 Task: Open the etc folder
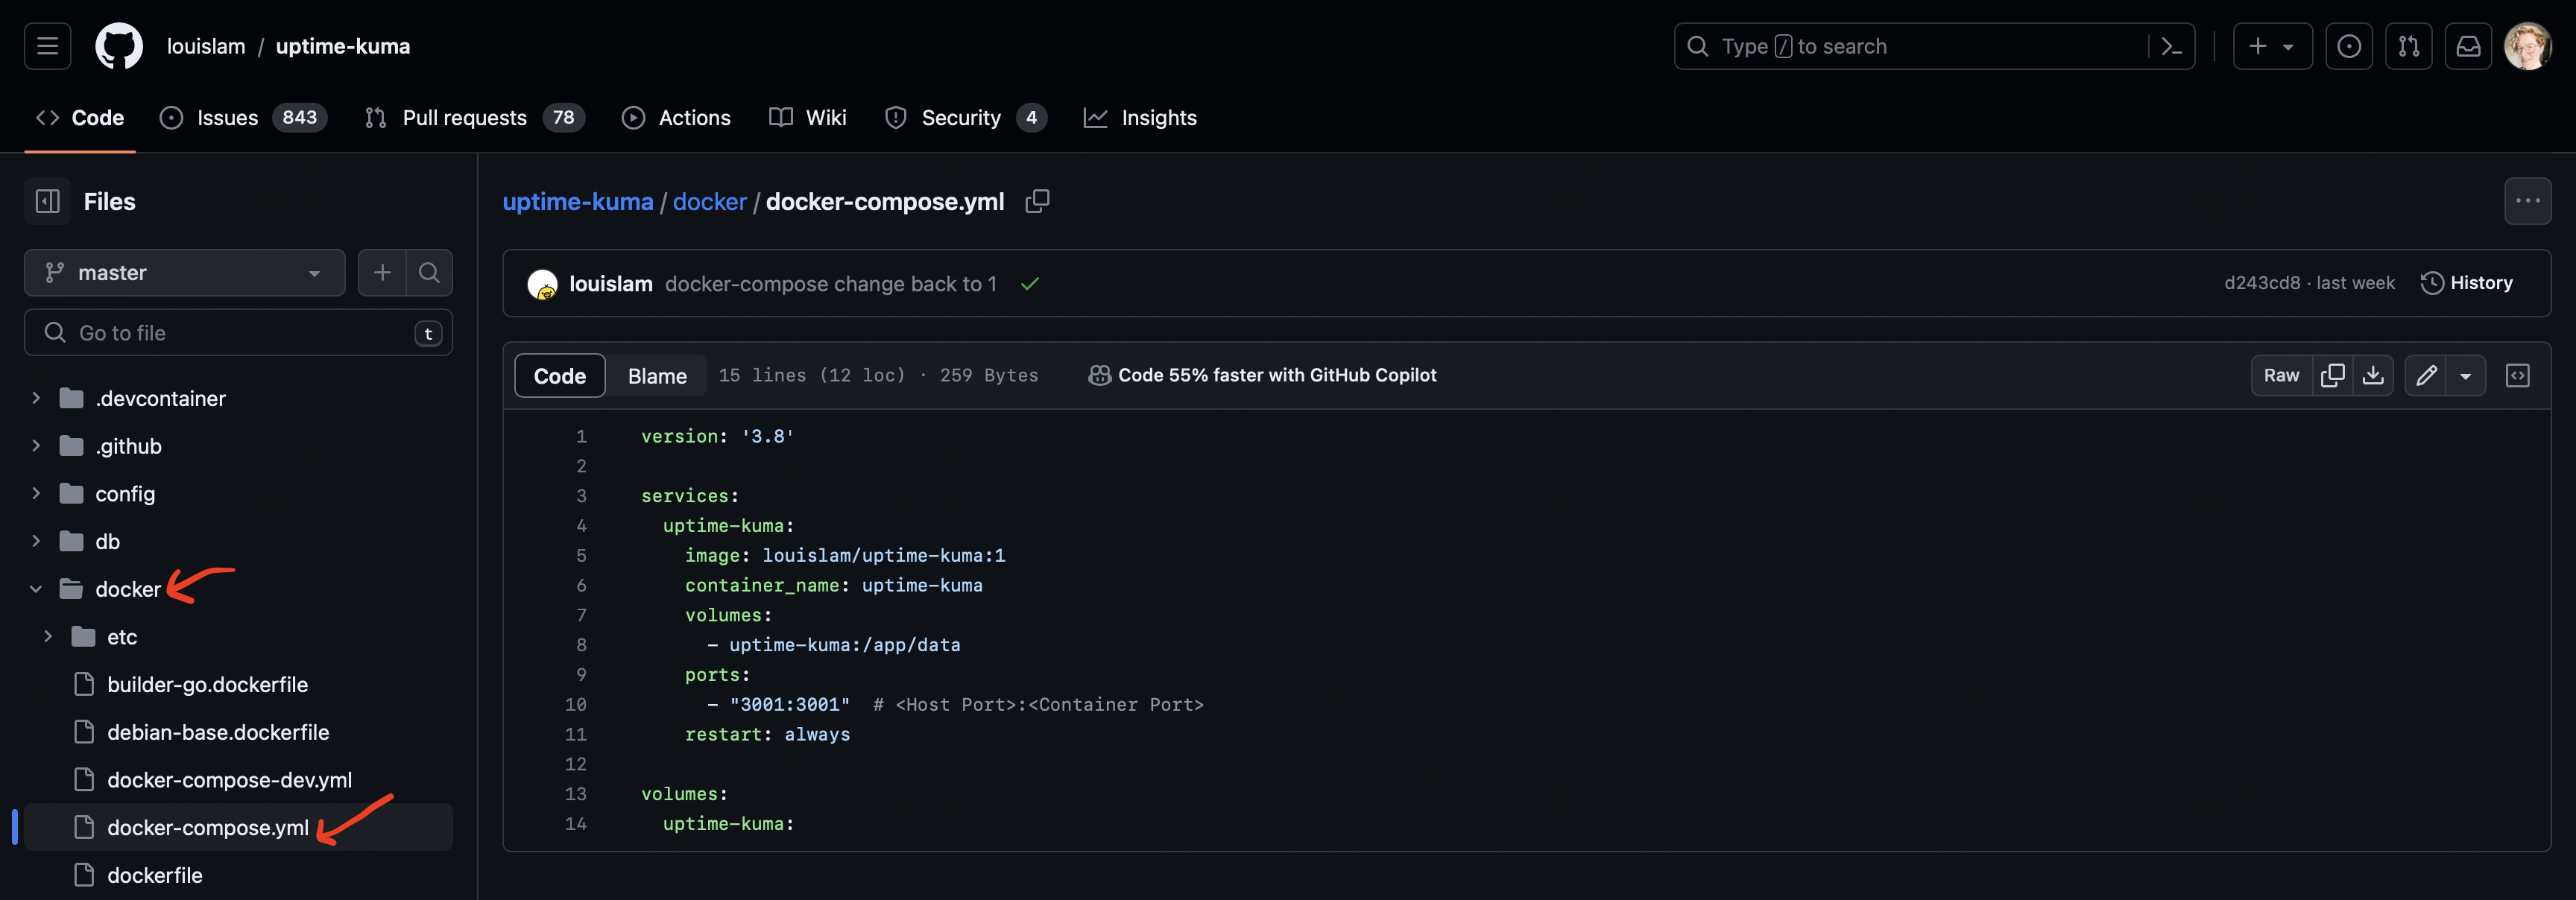point(122,636)
